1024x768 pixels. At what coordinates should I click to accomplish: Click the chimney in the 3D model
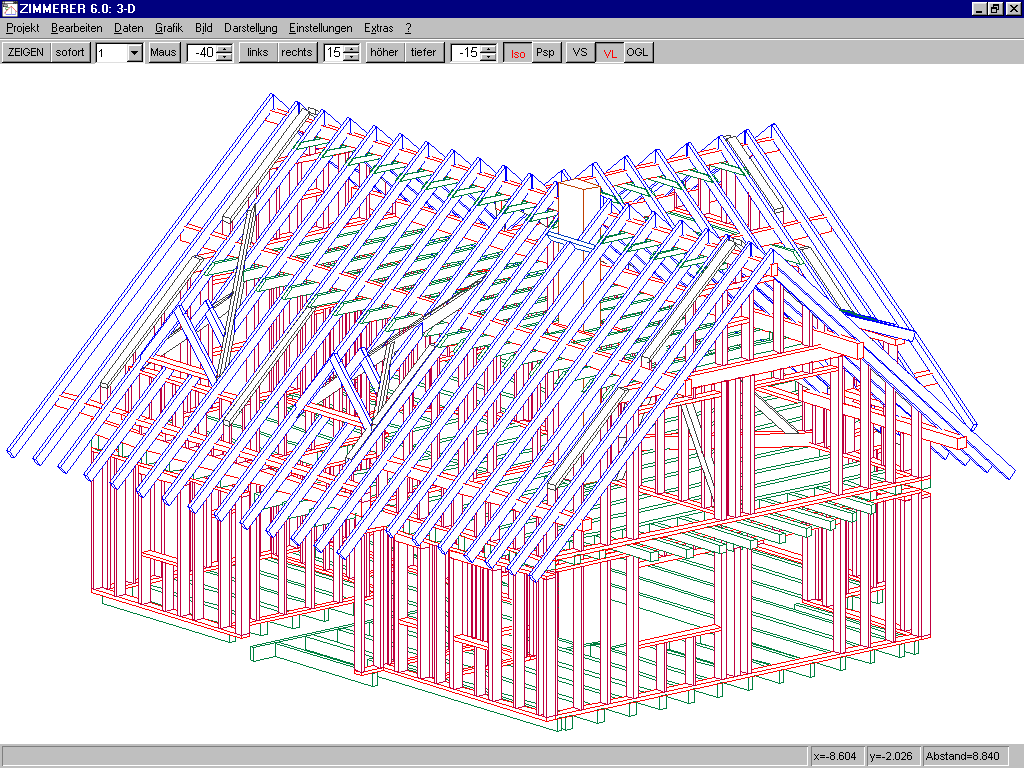[x=575, y=210]
